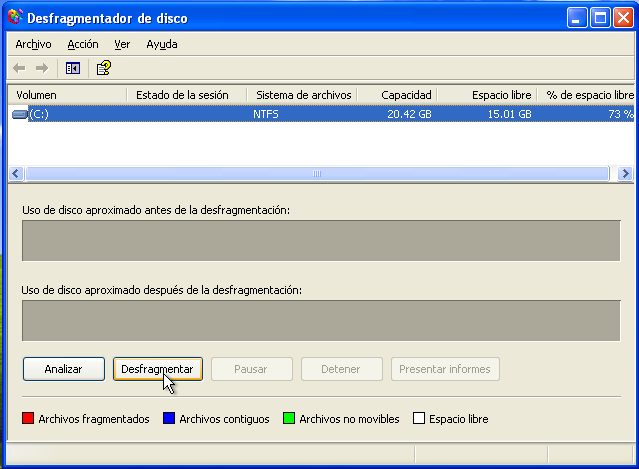Sort by % de espacio libre column

586,95
